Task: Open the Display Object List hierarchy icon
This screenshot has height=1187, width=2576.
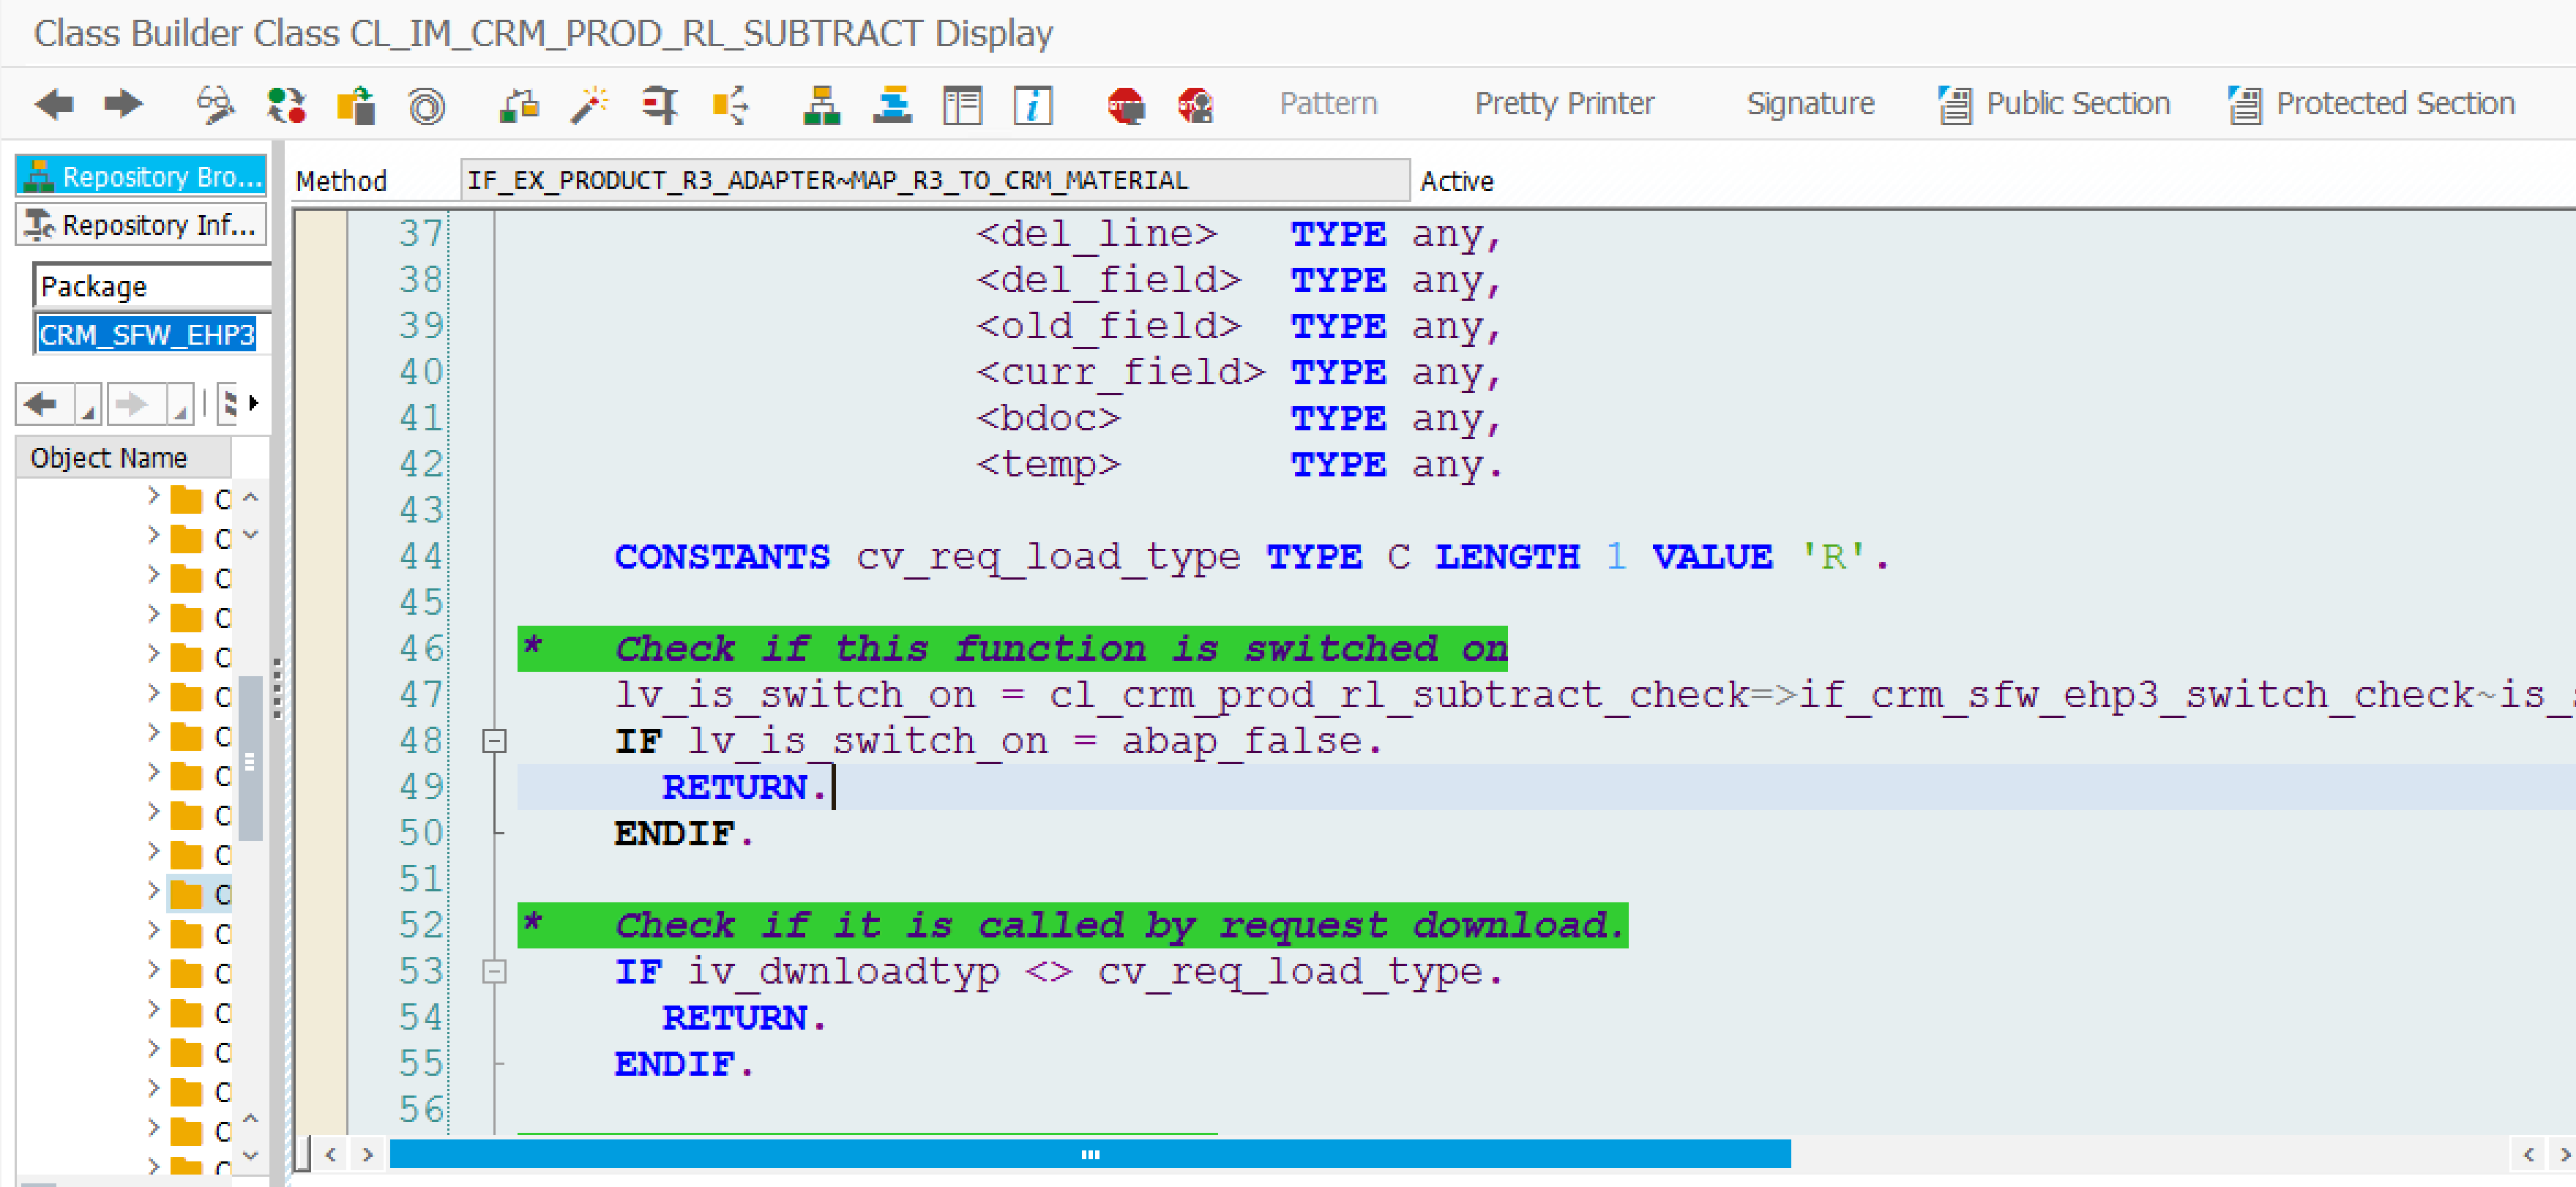Action: [821, 104]
